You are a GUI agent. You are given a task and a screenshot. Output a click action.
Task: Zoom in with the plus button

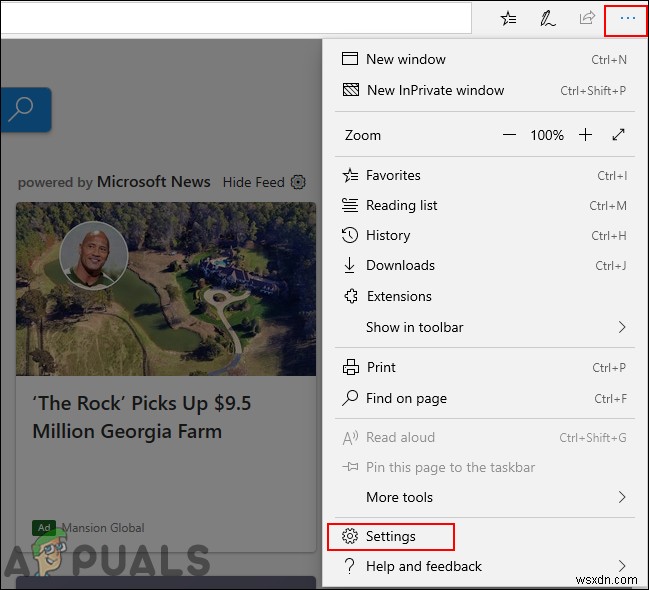coord(585,135)
